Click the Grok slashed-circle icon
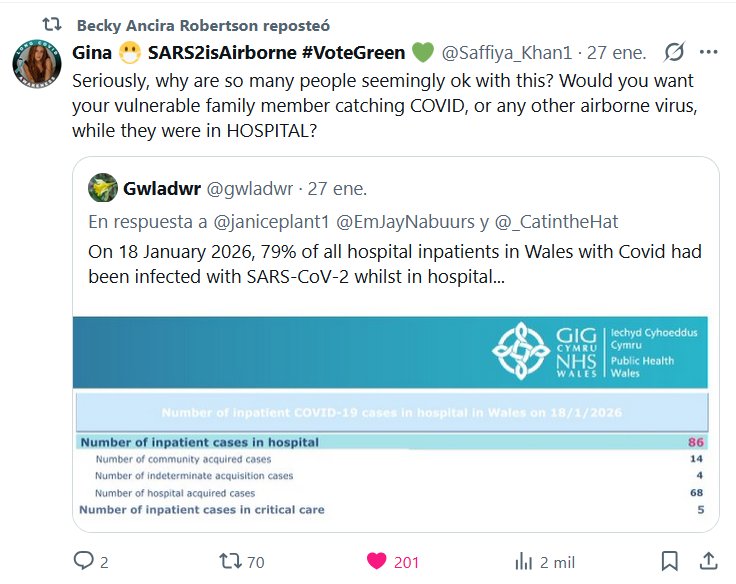 tap(673, 52)
